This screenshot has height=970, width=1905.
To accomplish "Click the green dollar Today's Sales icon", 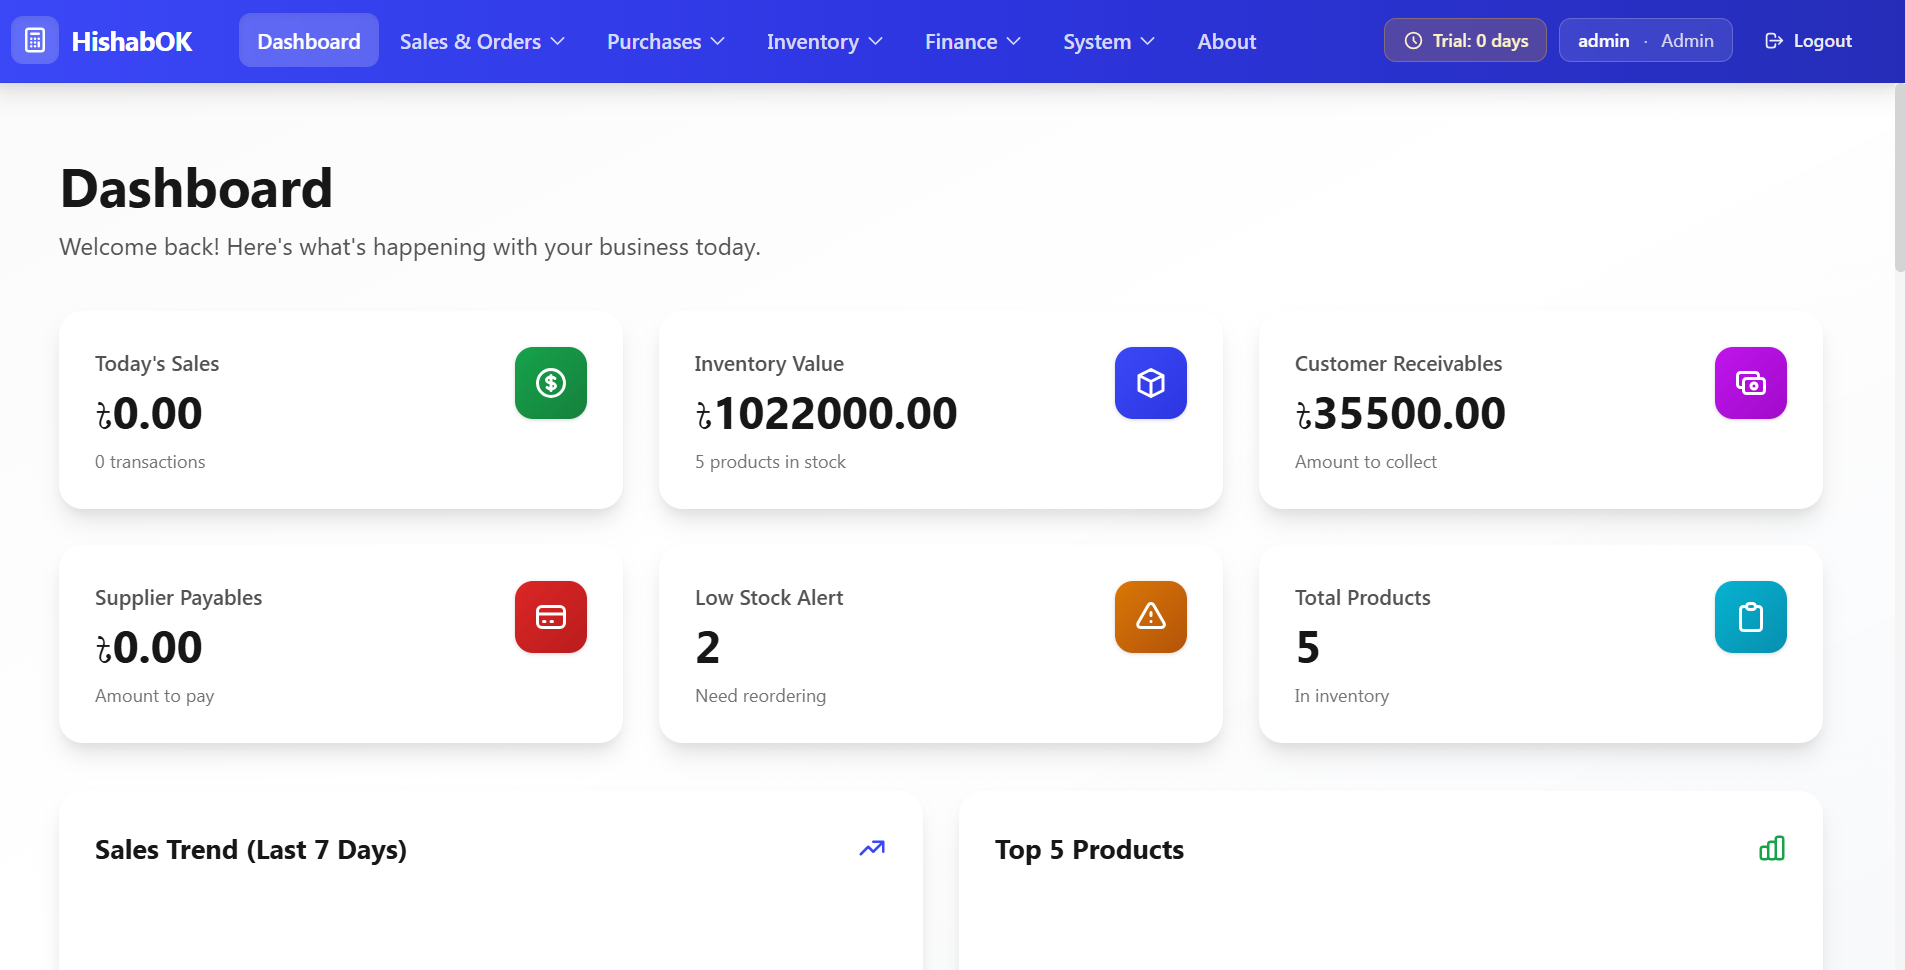I will [x=551, y=383].
